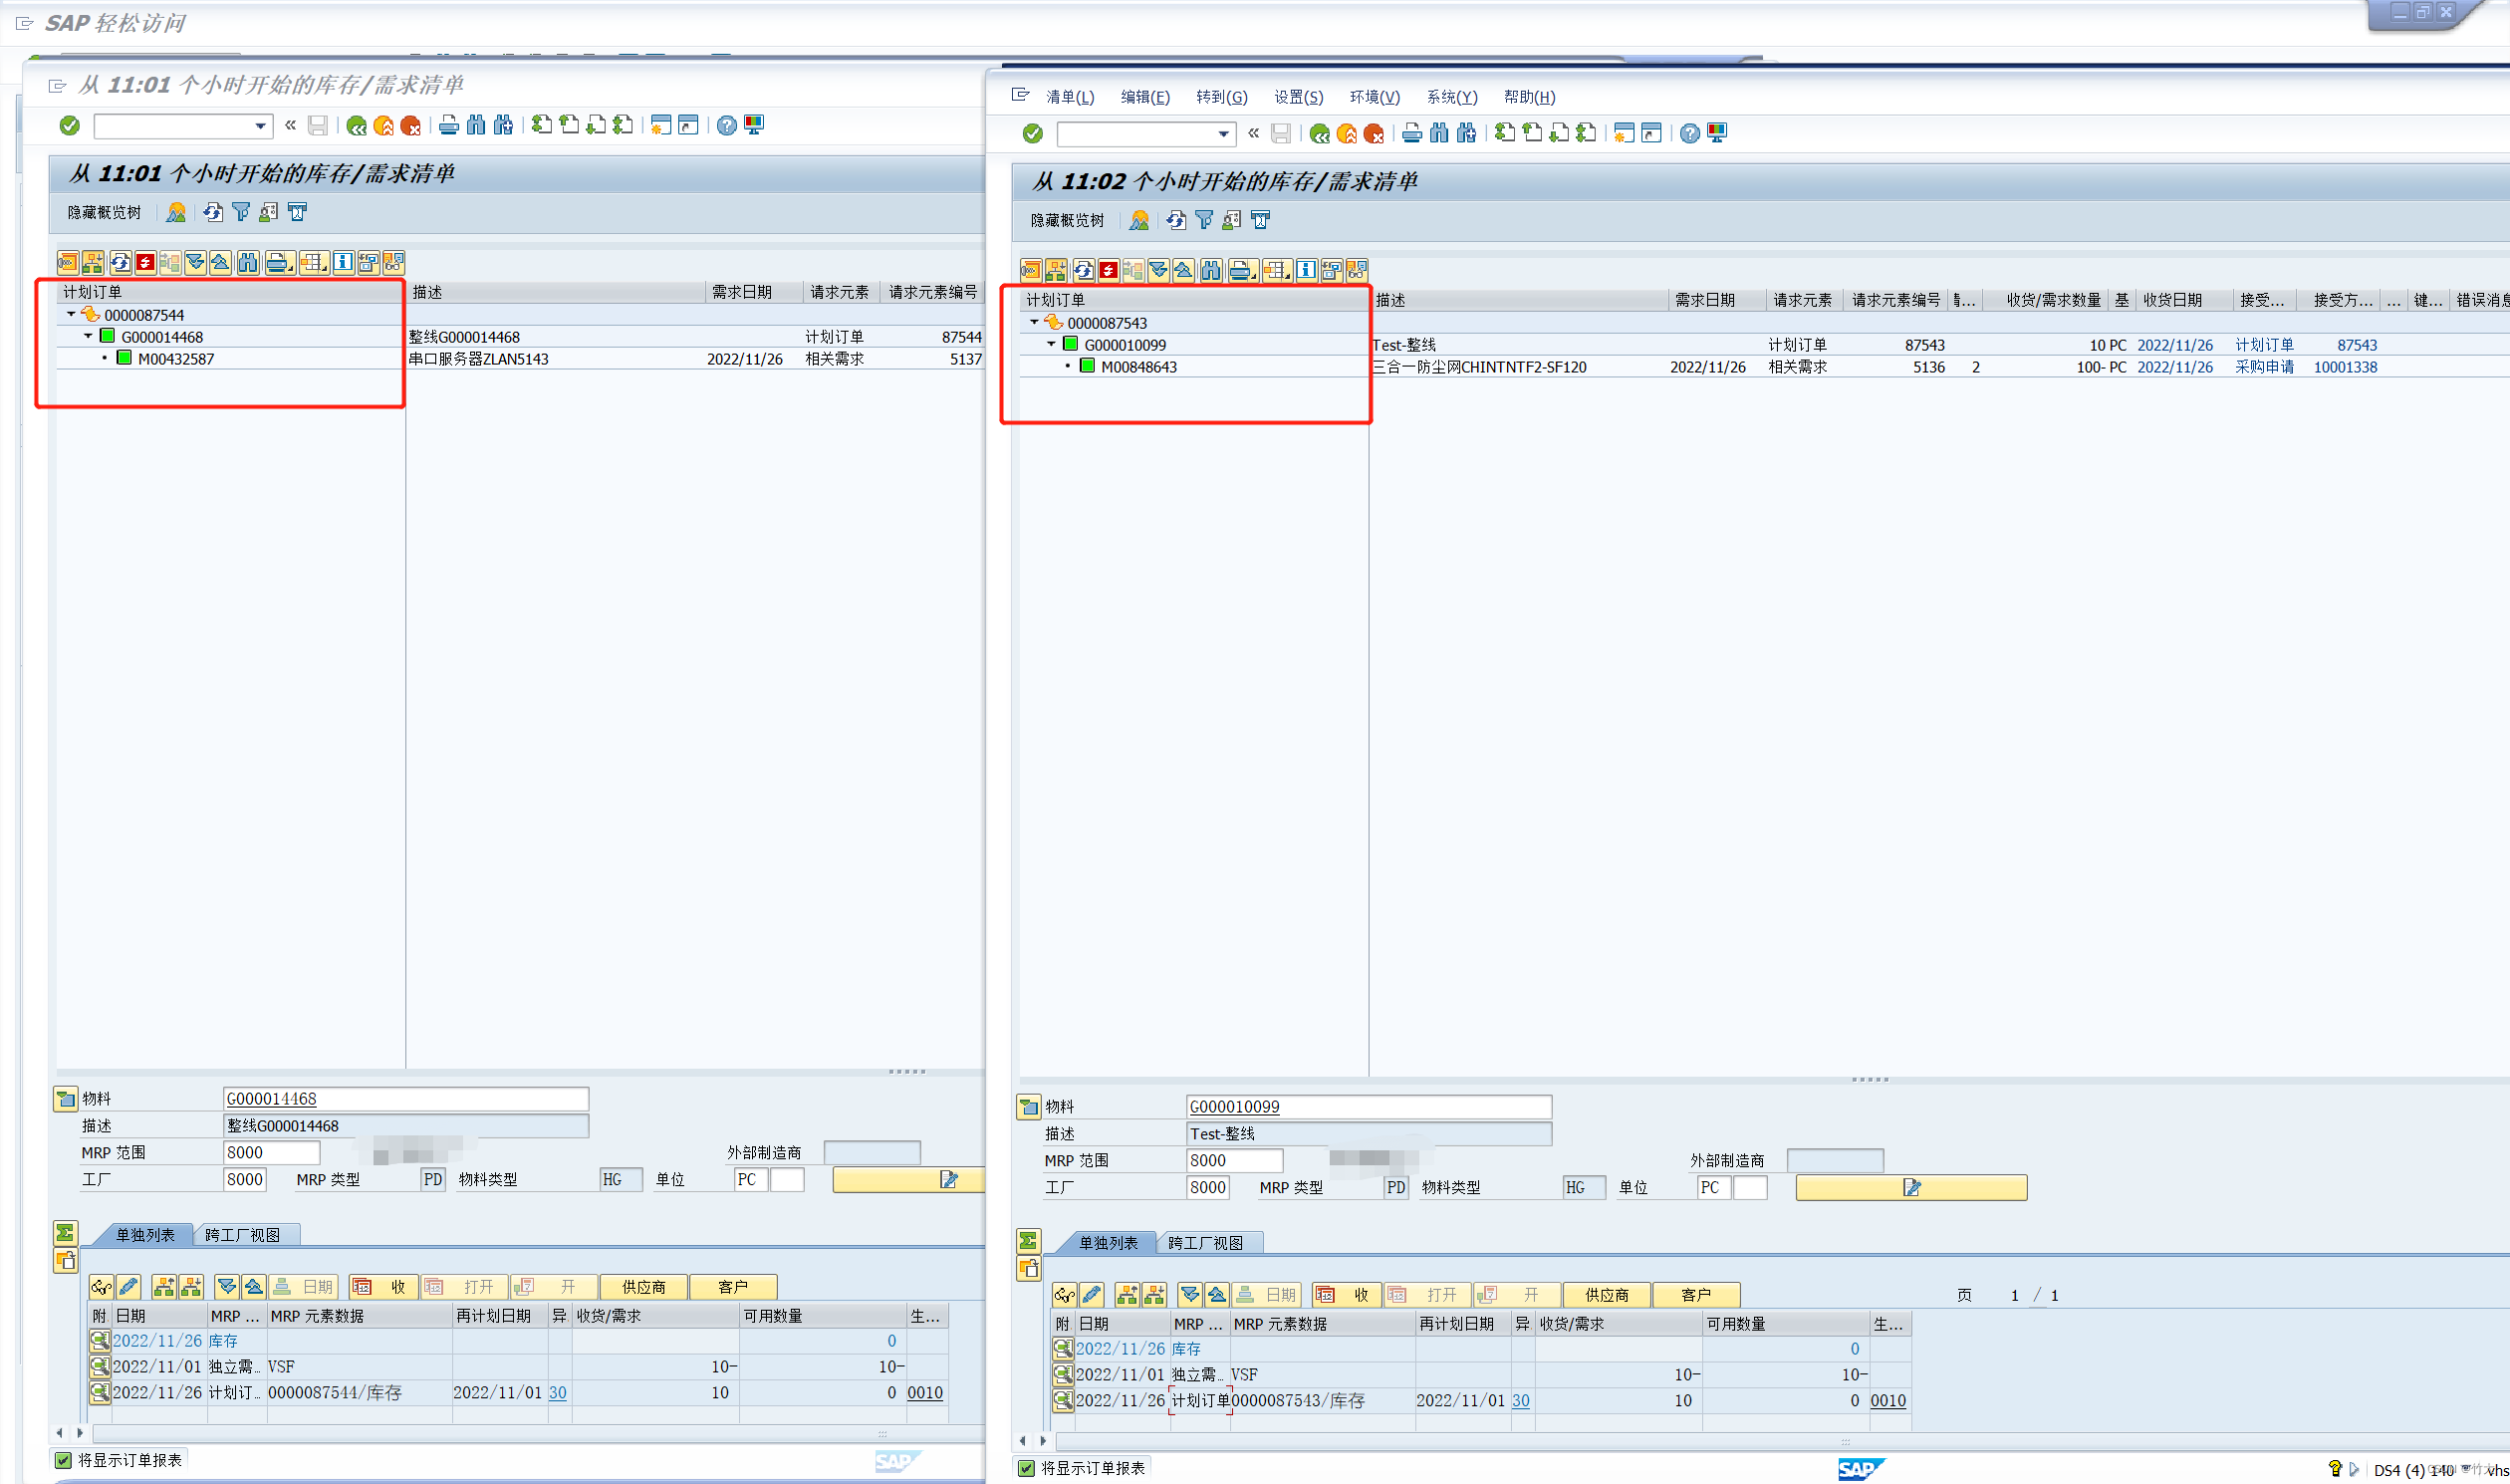Click Expand All icon in 11:02 tree toolbar
The height and width of the screenshot is (1484, 2510).
point(1158,270)
